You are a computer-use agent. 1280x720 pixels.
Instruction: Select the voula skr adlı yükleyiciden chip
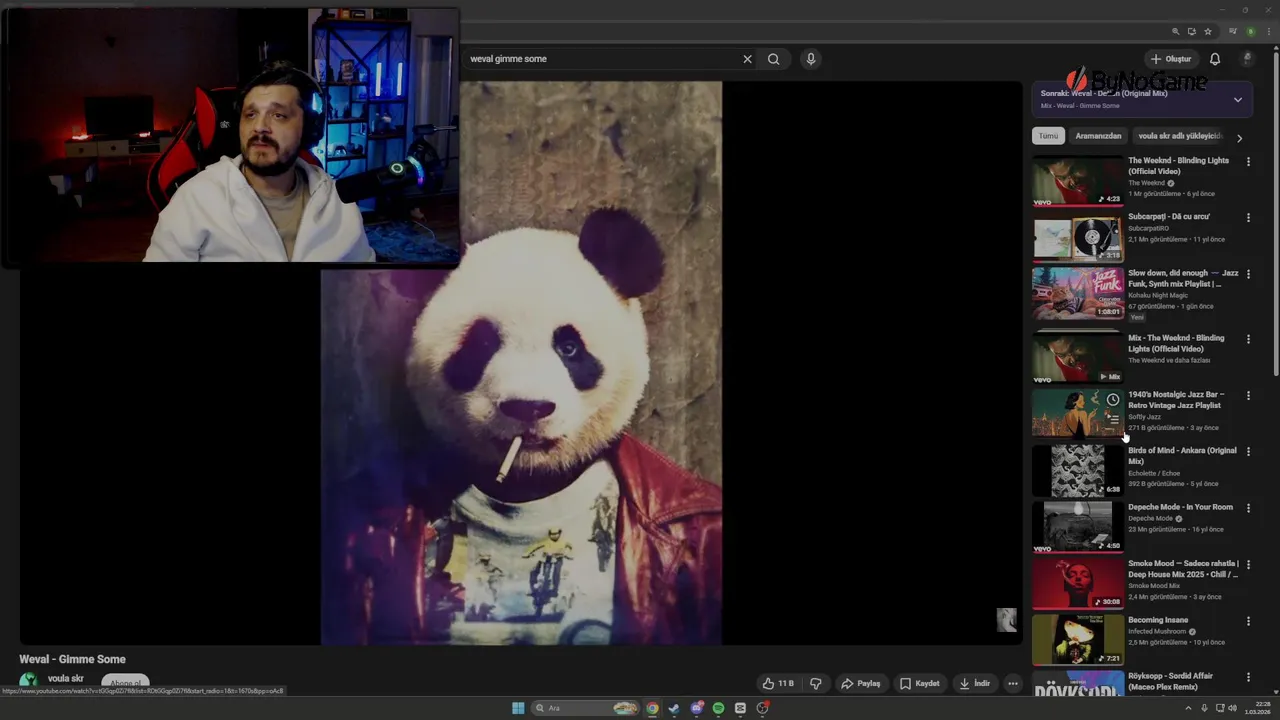(x=1180, y=136)
